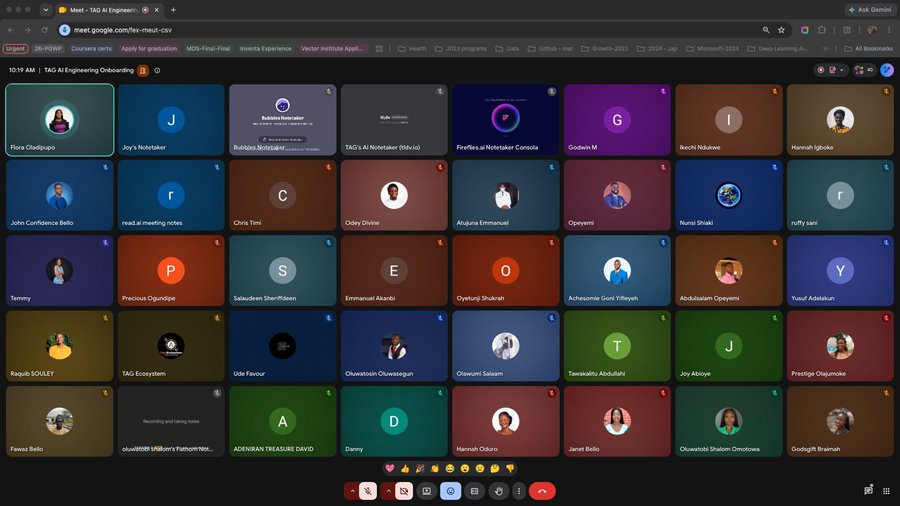Viewport: 900px width, 506px height.
Task: Open Apply for graduation bookmark
Action: (149, 49)
